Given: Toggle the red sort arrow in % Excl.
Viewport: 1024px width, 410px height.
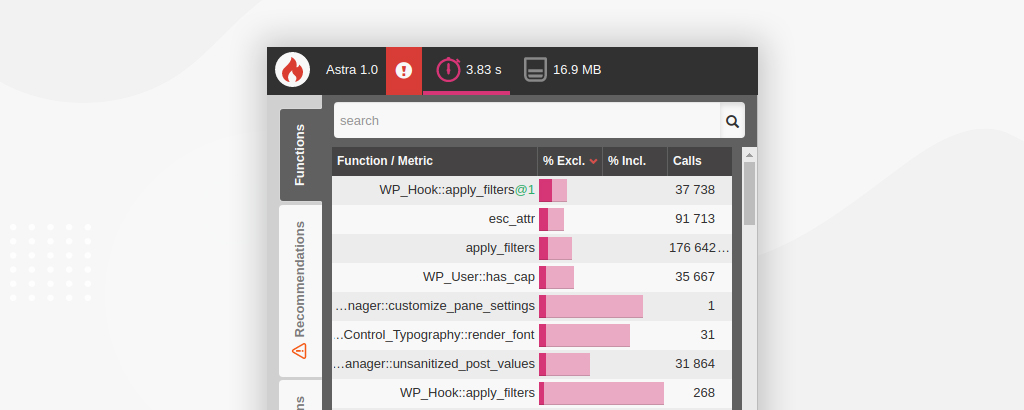Looking at the screenshot, I should pyautogui.click(x=594, y=161).
